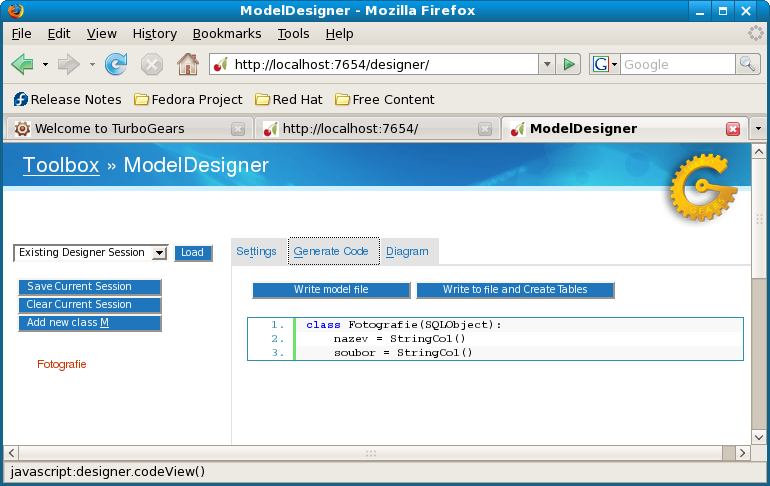Image resolution: width=770 pixels, height=486 pixels.
Task: Select the Fotografie class in sidebar
Action: (62, 364)
